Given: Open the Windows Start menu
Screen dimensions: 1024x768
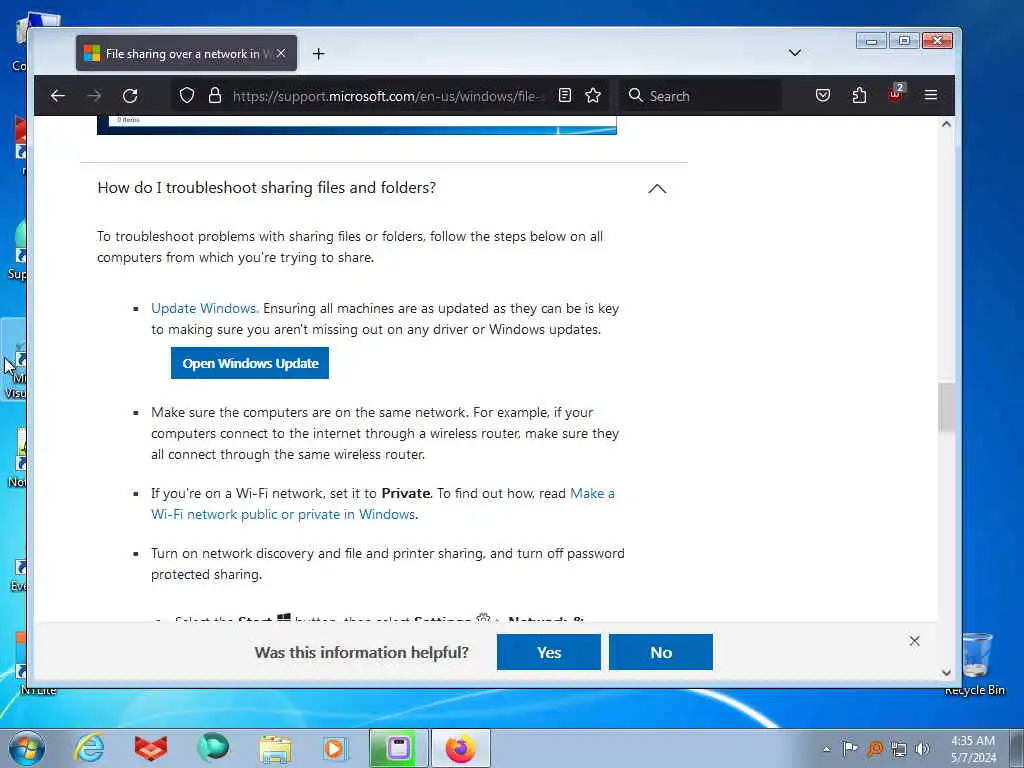Looking at the screenshot, I should (x=26, y=748).
